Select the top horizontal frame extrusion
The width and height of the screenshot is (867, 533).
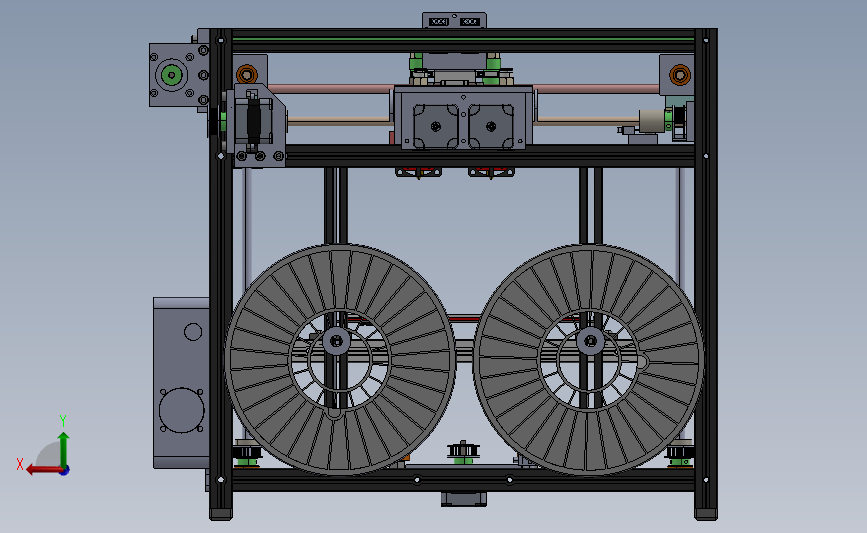click(x=463, y=40)
